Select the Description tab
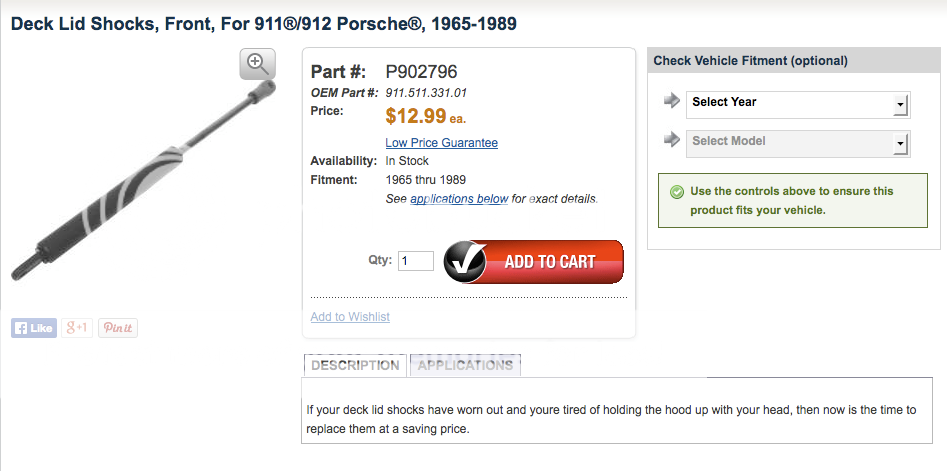The height and width of the screenshot is (471, 947). click(x=355, y=365)
